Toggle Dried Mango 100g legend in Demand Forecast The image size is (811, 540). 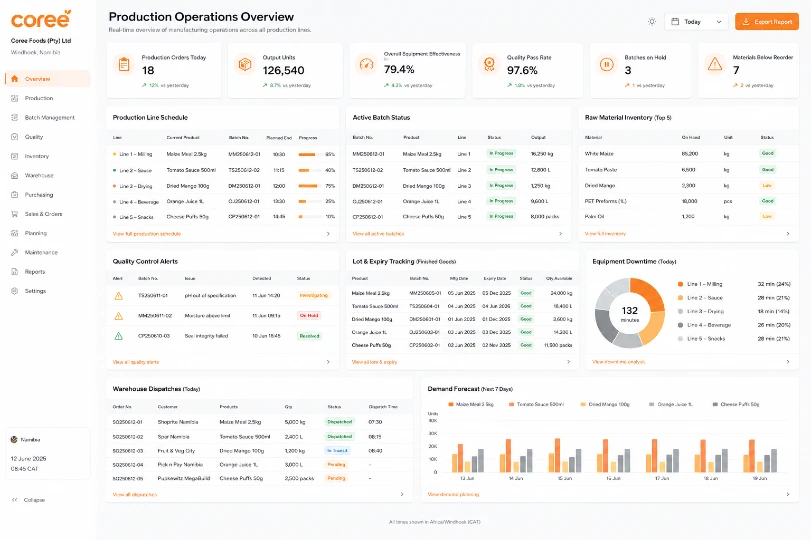[605, 404]
